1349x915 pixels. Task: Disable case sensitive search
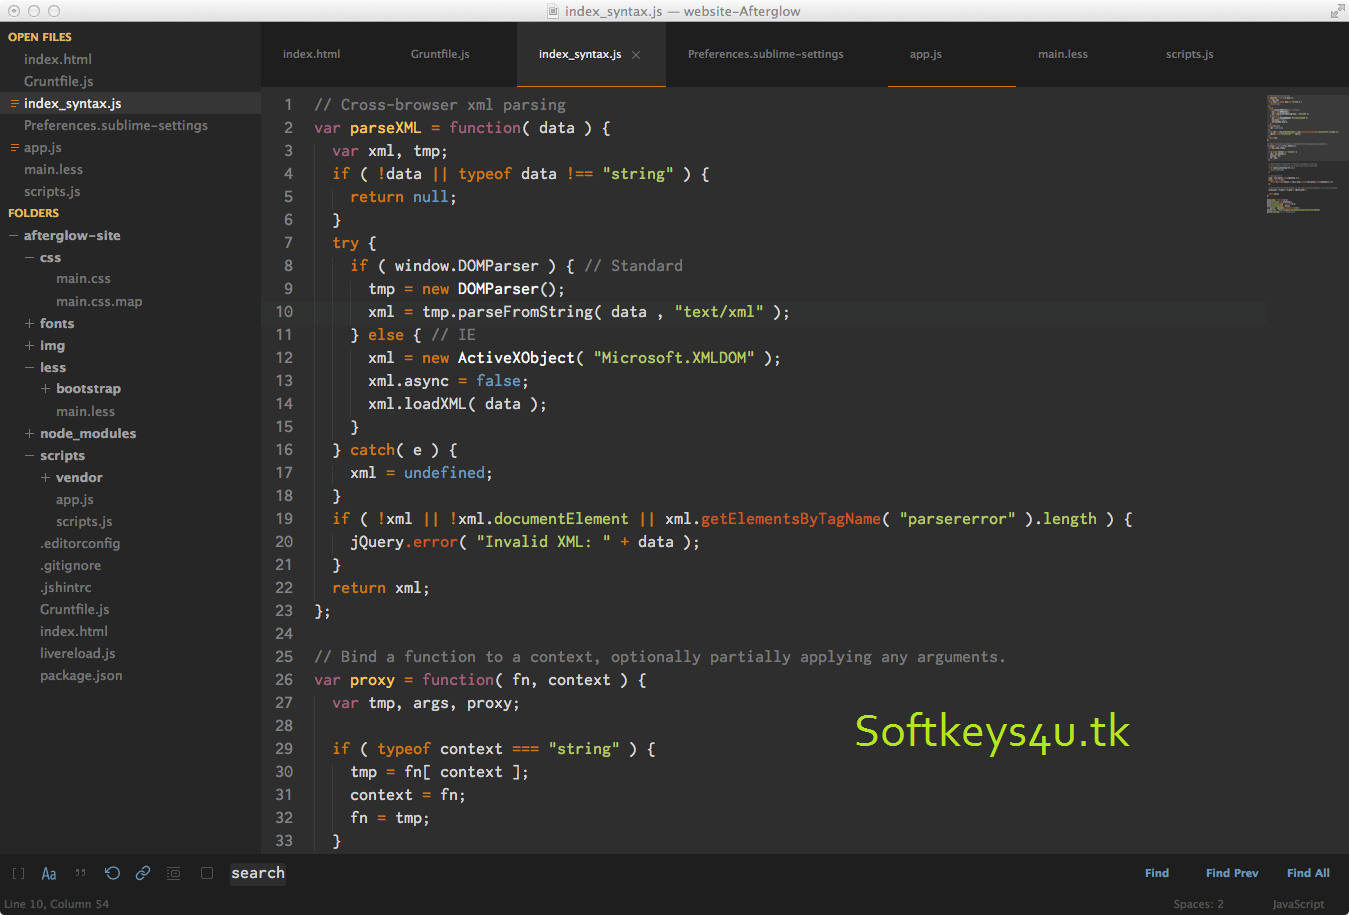(x=48, y=873)
